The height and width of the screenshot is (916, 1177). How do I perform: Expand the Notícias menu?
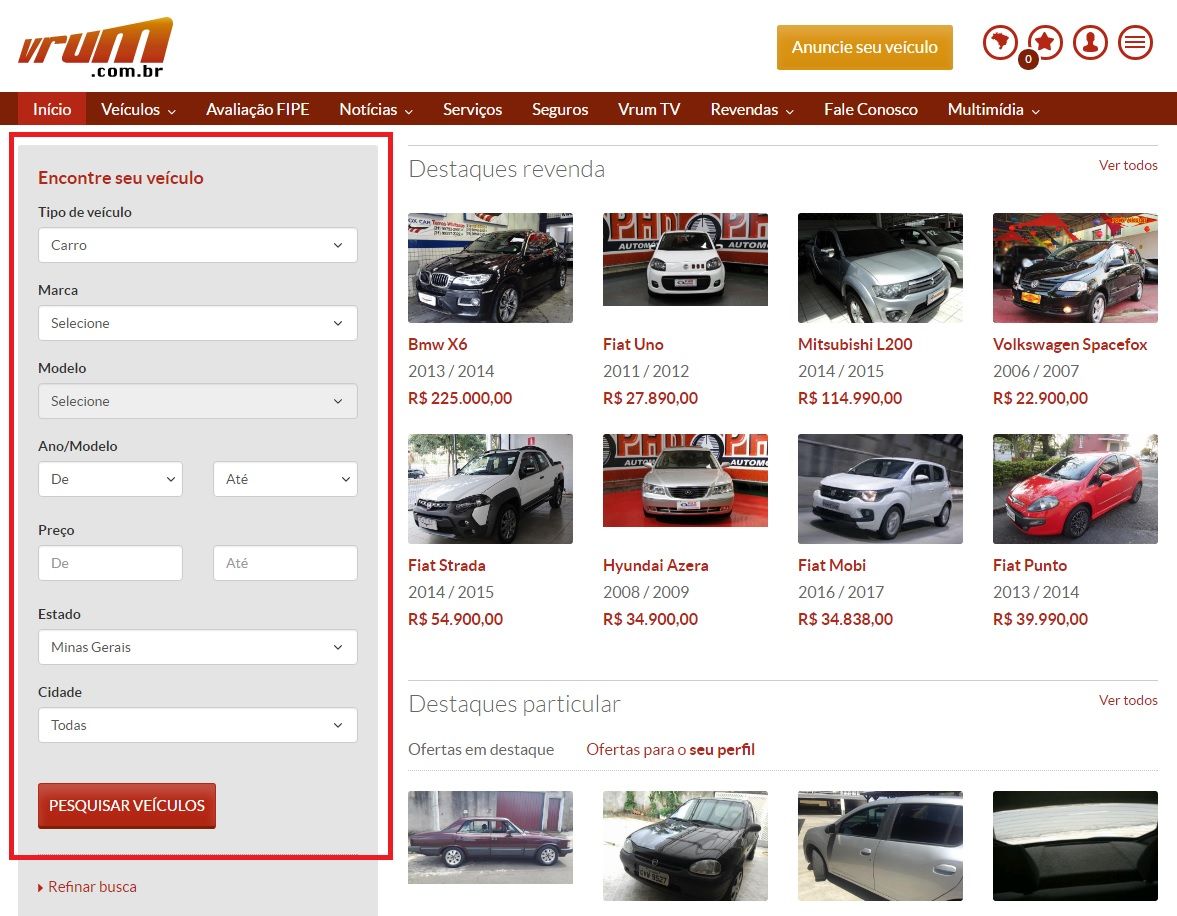(x=376, y=109)
